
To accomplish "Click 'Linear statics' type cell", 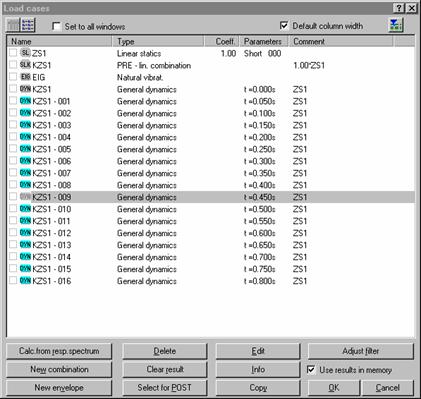I will click(x=139, y=53).
